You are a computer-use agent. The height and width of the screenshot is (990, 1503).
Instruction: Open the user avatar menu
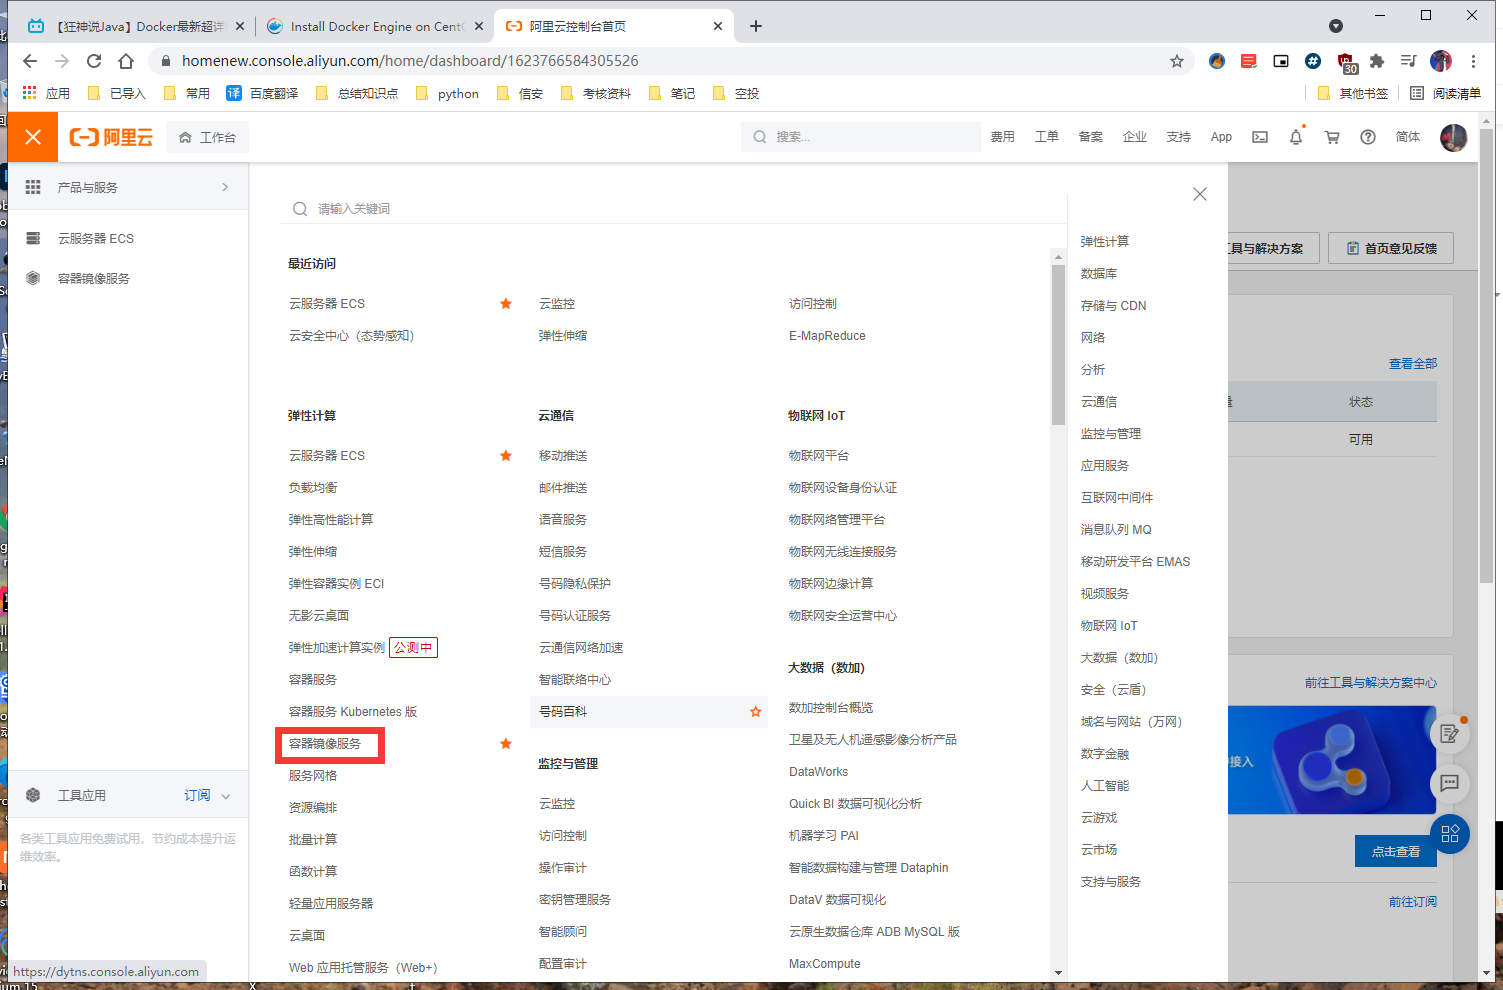pos(1453,137)
